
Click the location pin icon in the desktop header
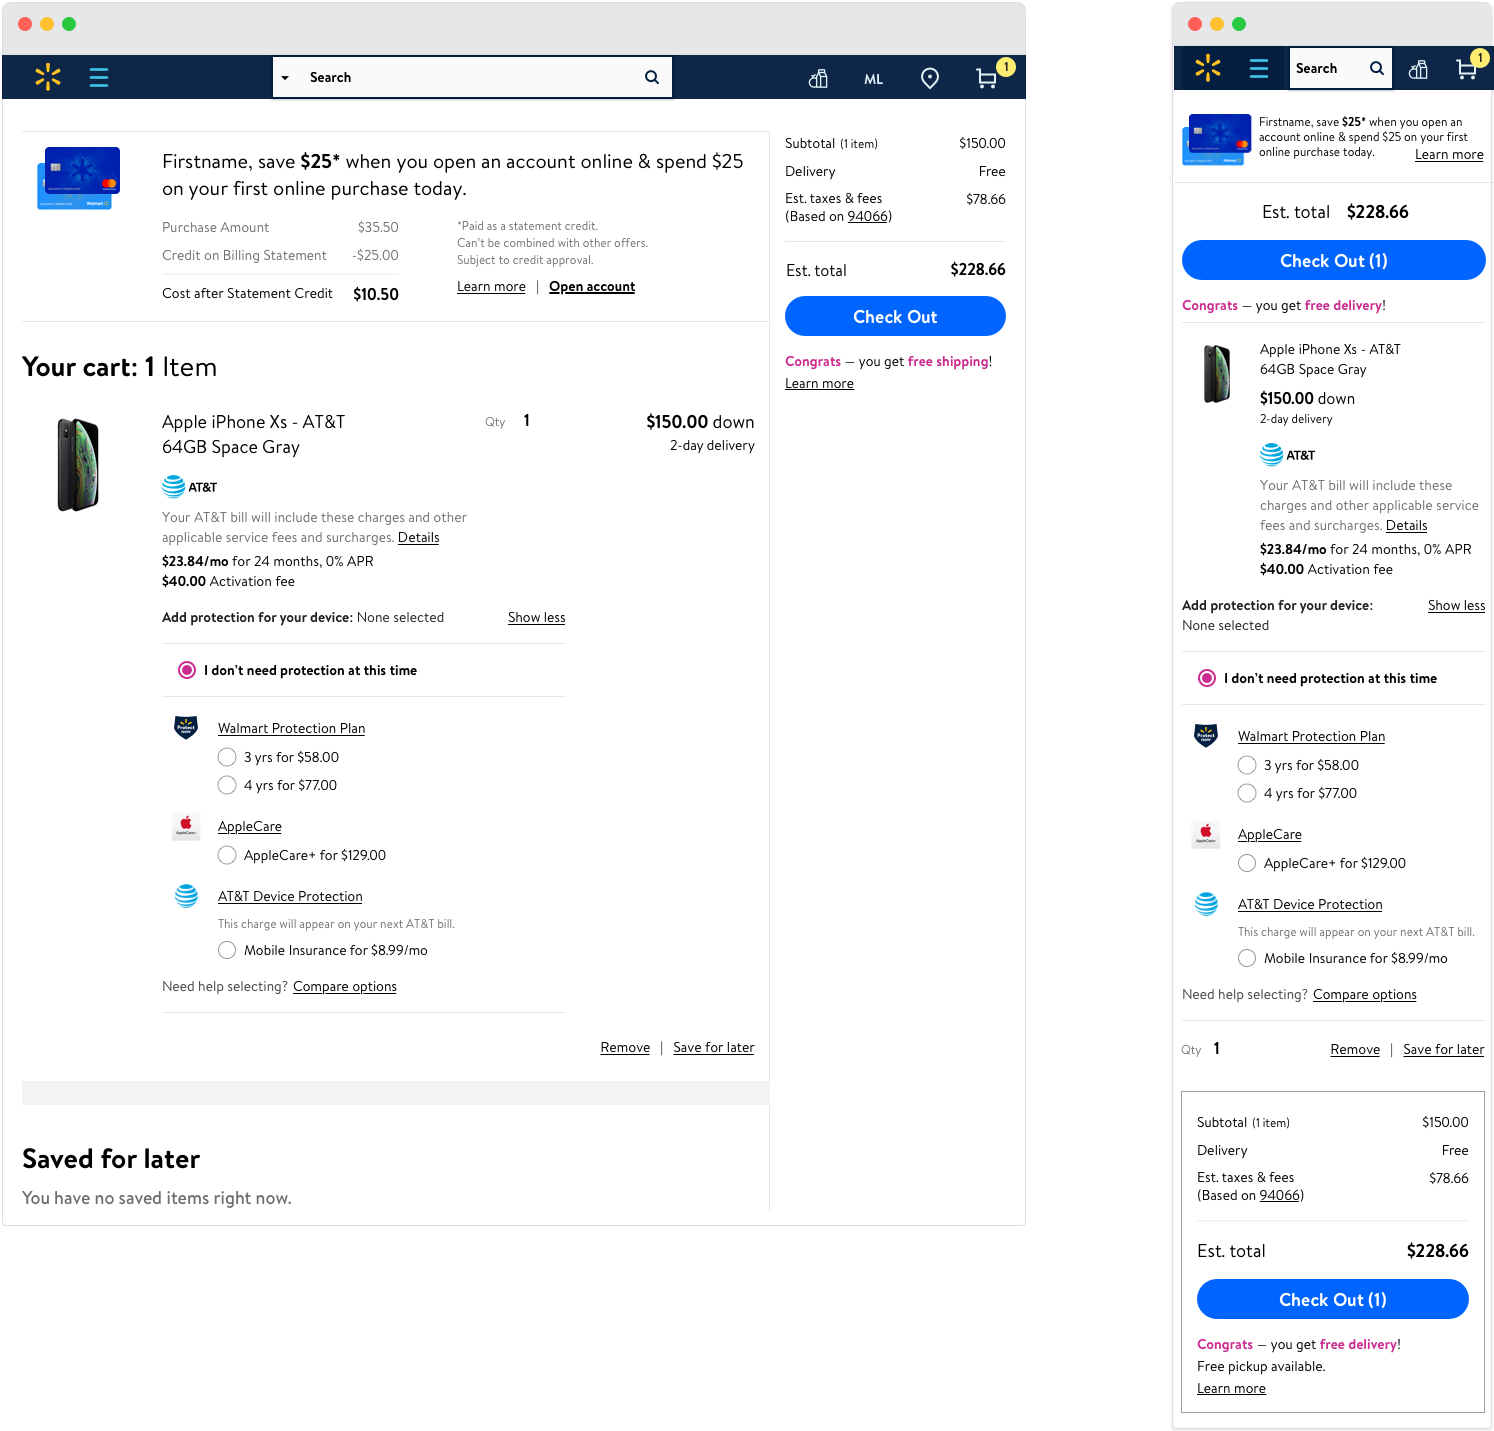click(930, 78)
